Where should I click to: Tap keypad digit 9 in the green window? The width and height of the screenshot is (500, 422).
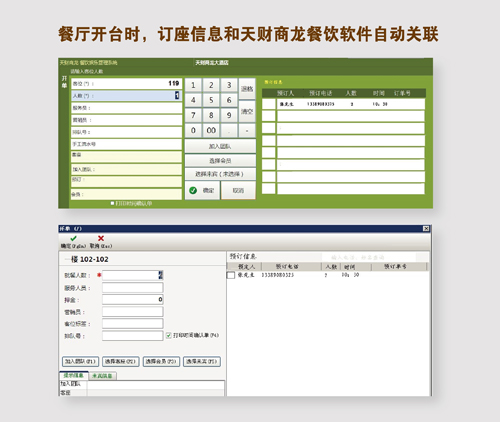[x=229, y=115]
